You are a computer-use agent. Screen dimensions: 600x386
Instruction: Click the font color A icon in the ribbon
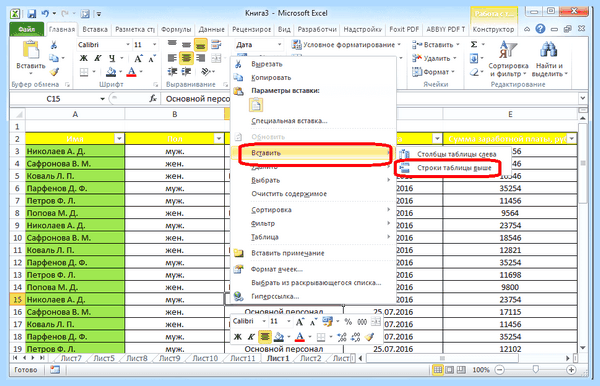(x=131, y=72)
